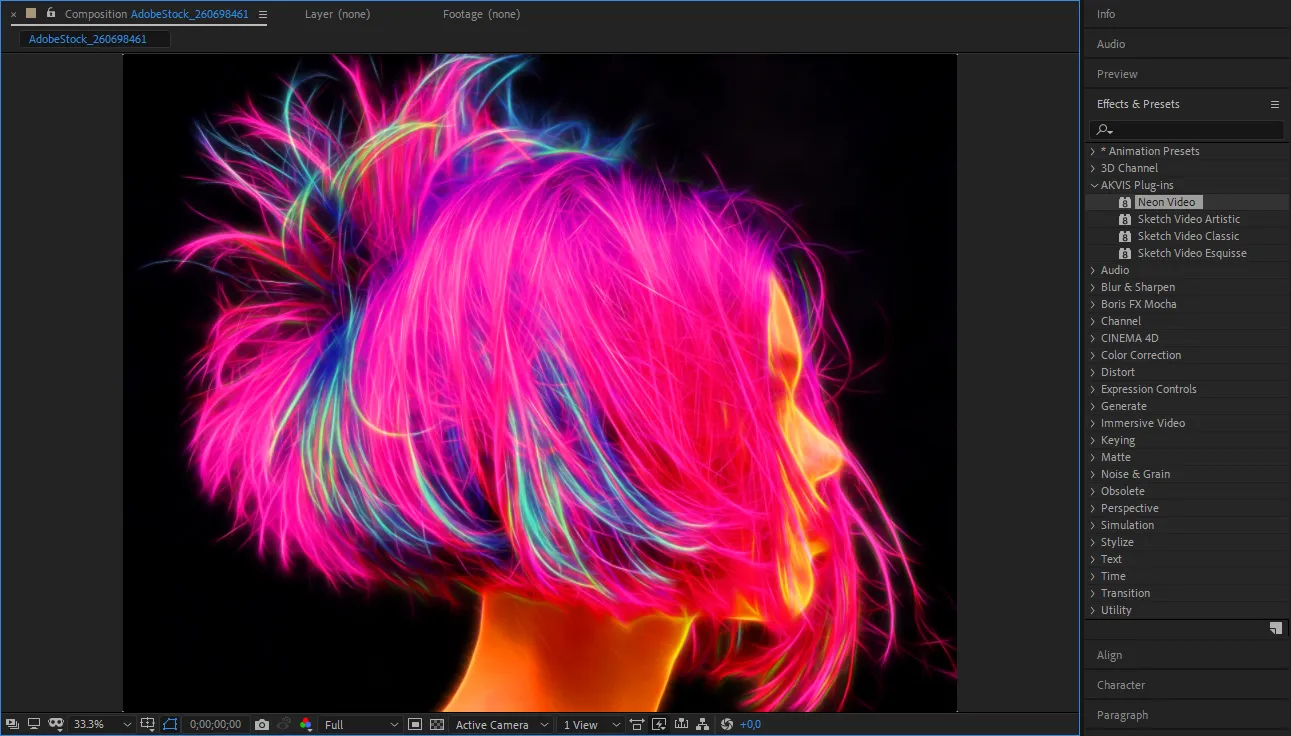Open the Composition panel hamburger menu
The height and width of the screenshot is (736, 1291).
[262, 14]
